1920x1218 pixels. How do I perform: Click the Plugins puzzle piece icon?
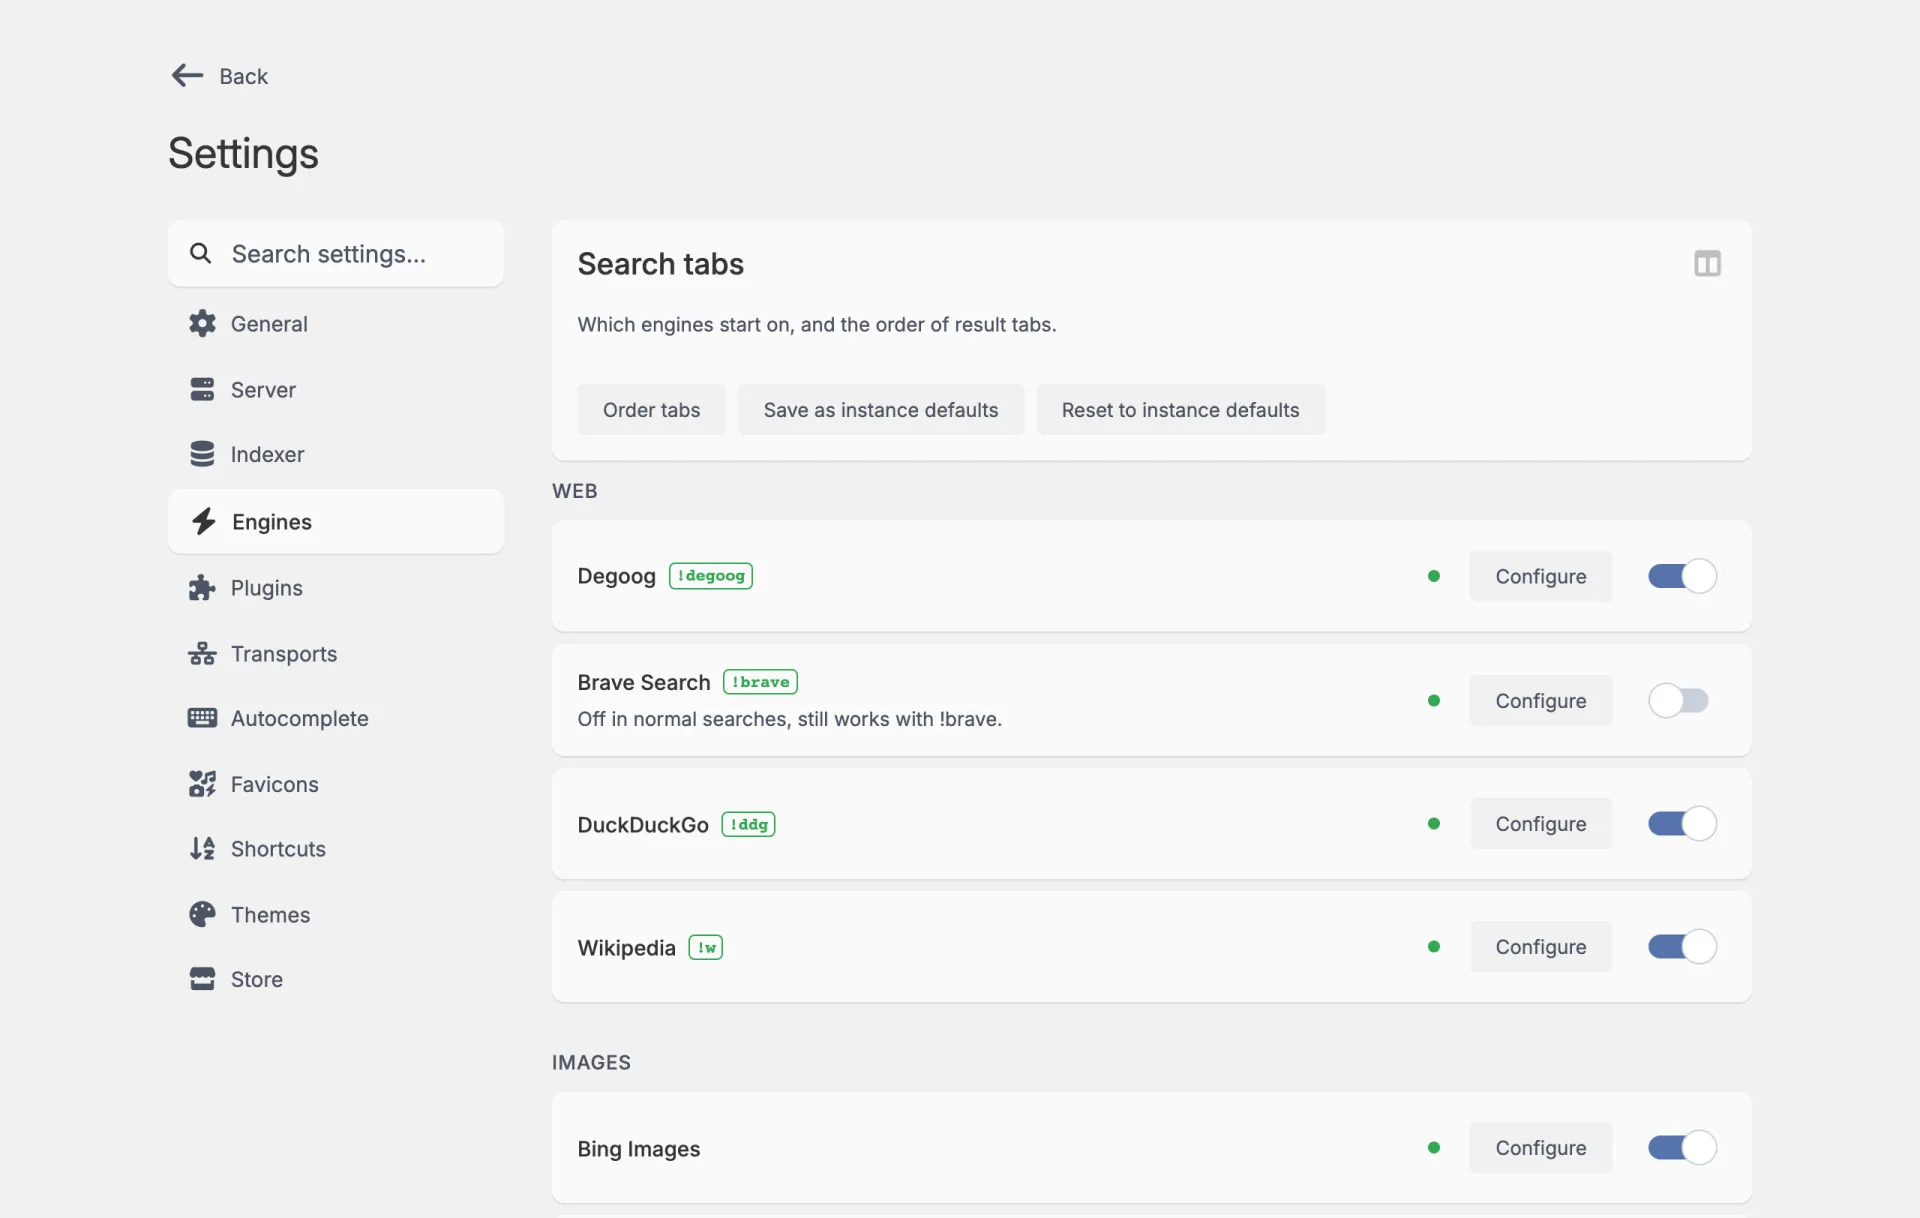click(x=202, y=588)
